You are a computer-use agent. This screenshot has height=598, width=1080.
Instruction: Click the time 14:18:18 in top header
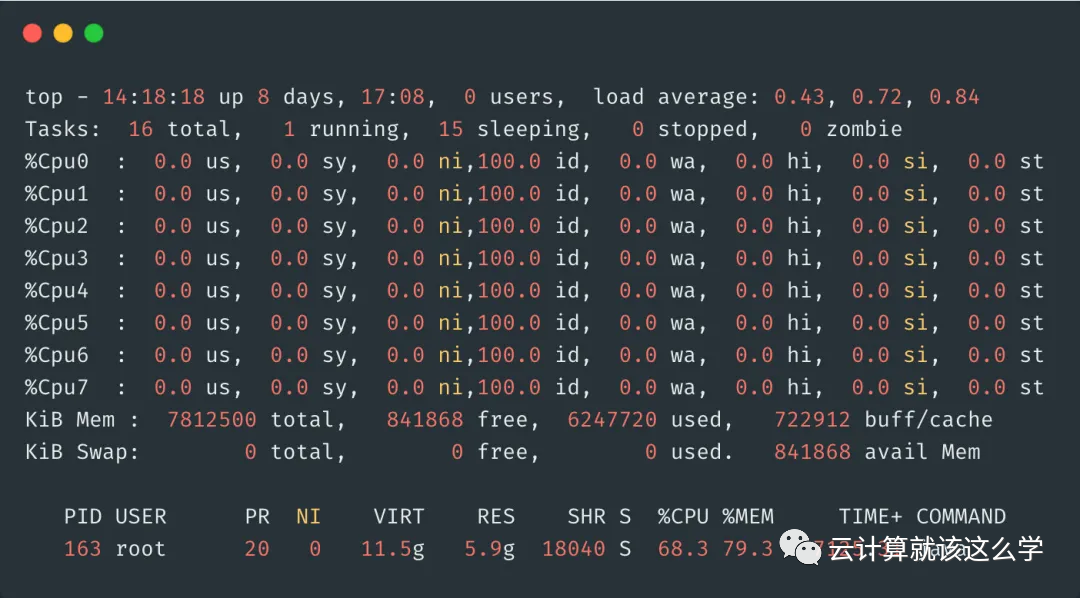(154, 96)
